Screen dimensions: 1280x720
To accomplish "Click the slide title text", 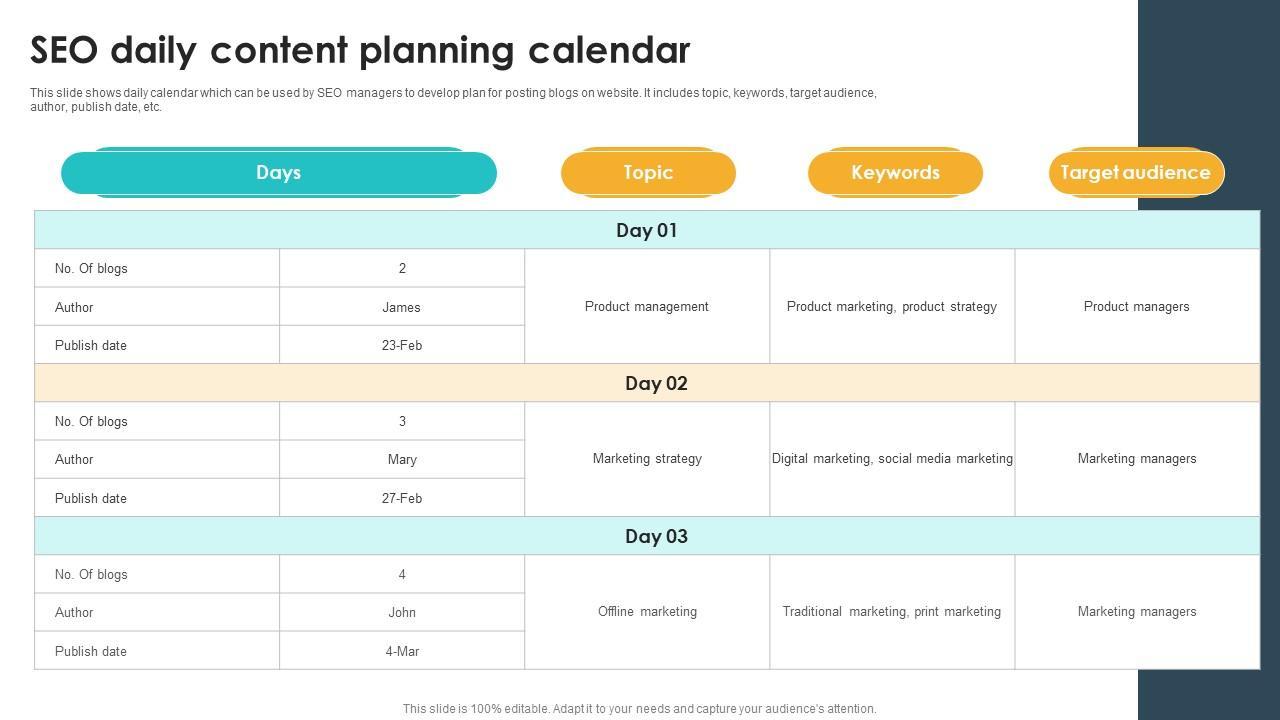I will [x=360, y=50].
